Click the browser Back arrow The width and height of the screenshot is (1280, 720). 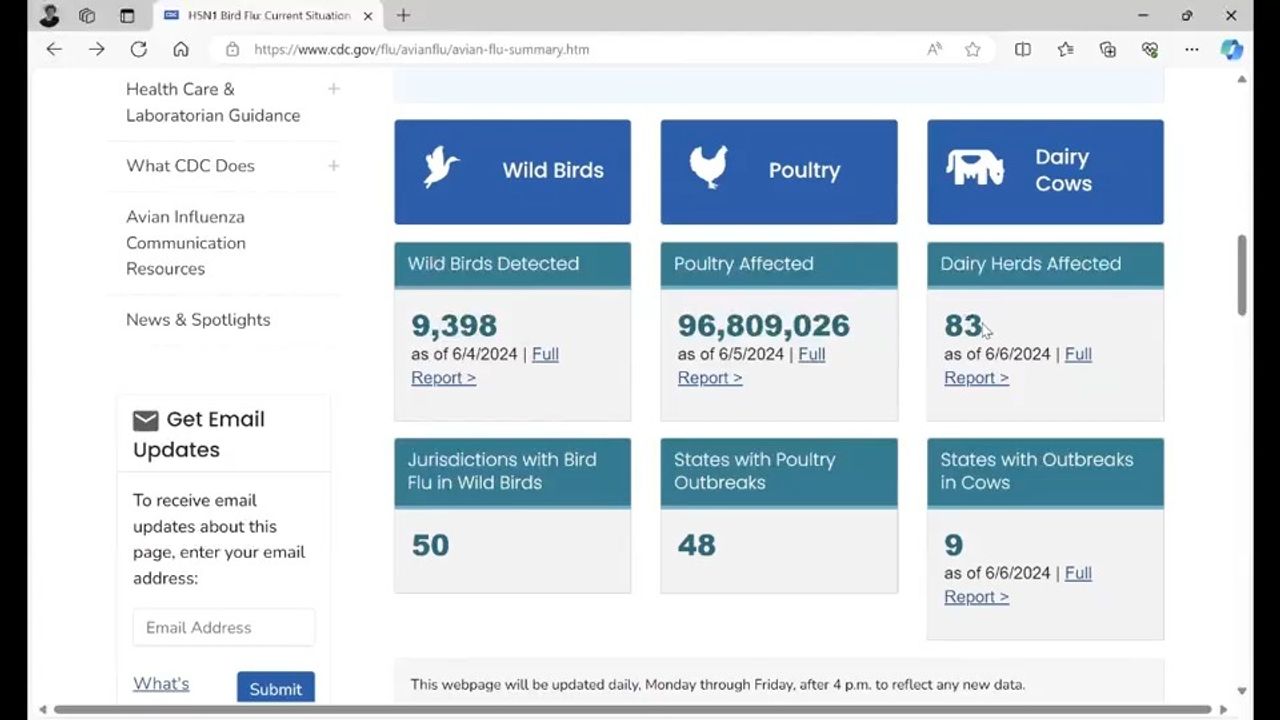54,49
